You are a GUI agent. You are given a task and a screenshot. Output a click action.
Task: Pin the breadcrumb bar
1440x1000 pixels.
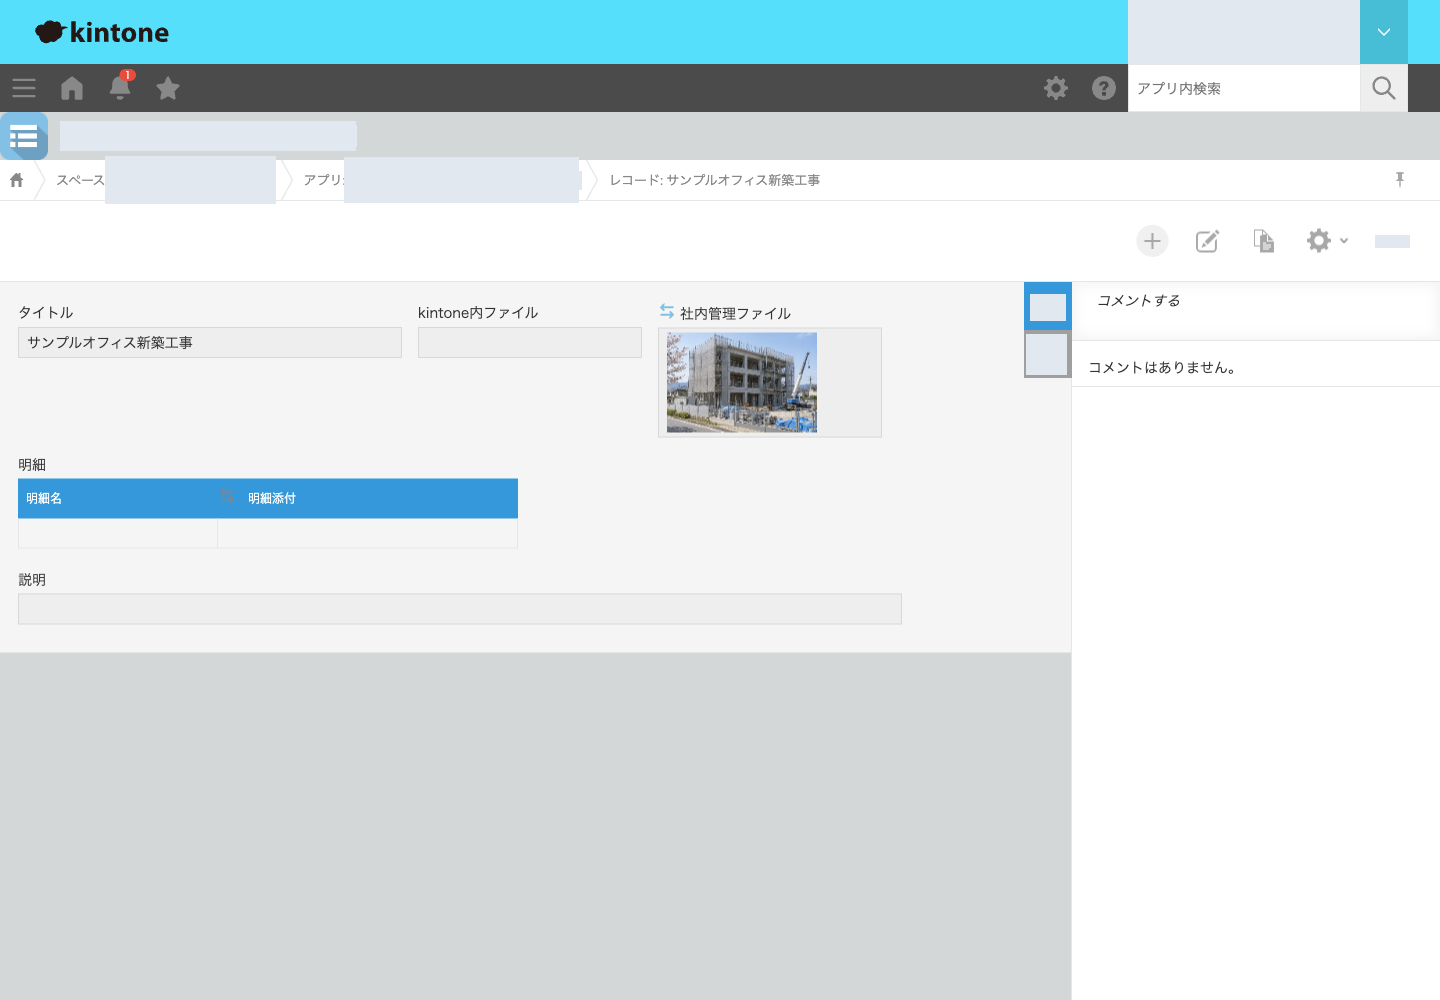(x=1400, y=179)
